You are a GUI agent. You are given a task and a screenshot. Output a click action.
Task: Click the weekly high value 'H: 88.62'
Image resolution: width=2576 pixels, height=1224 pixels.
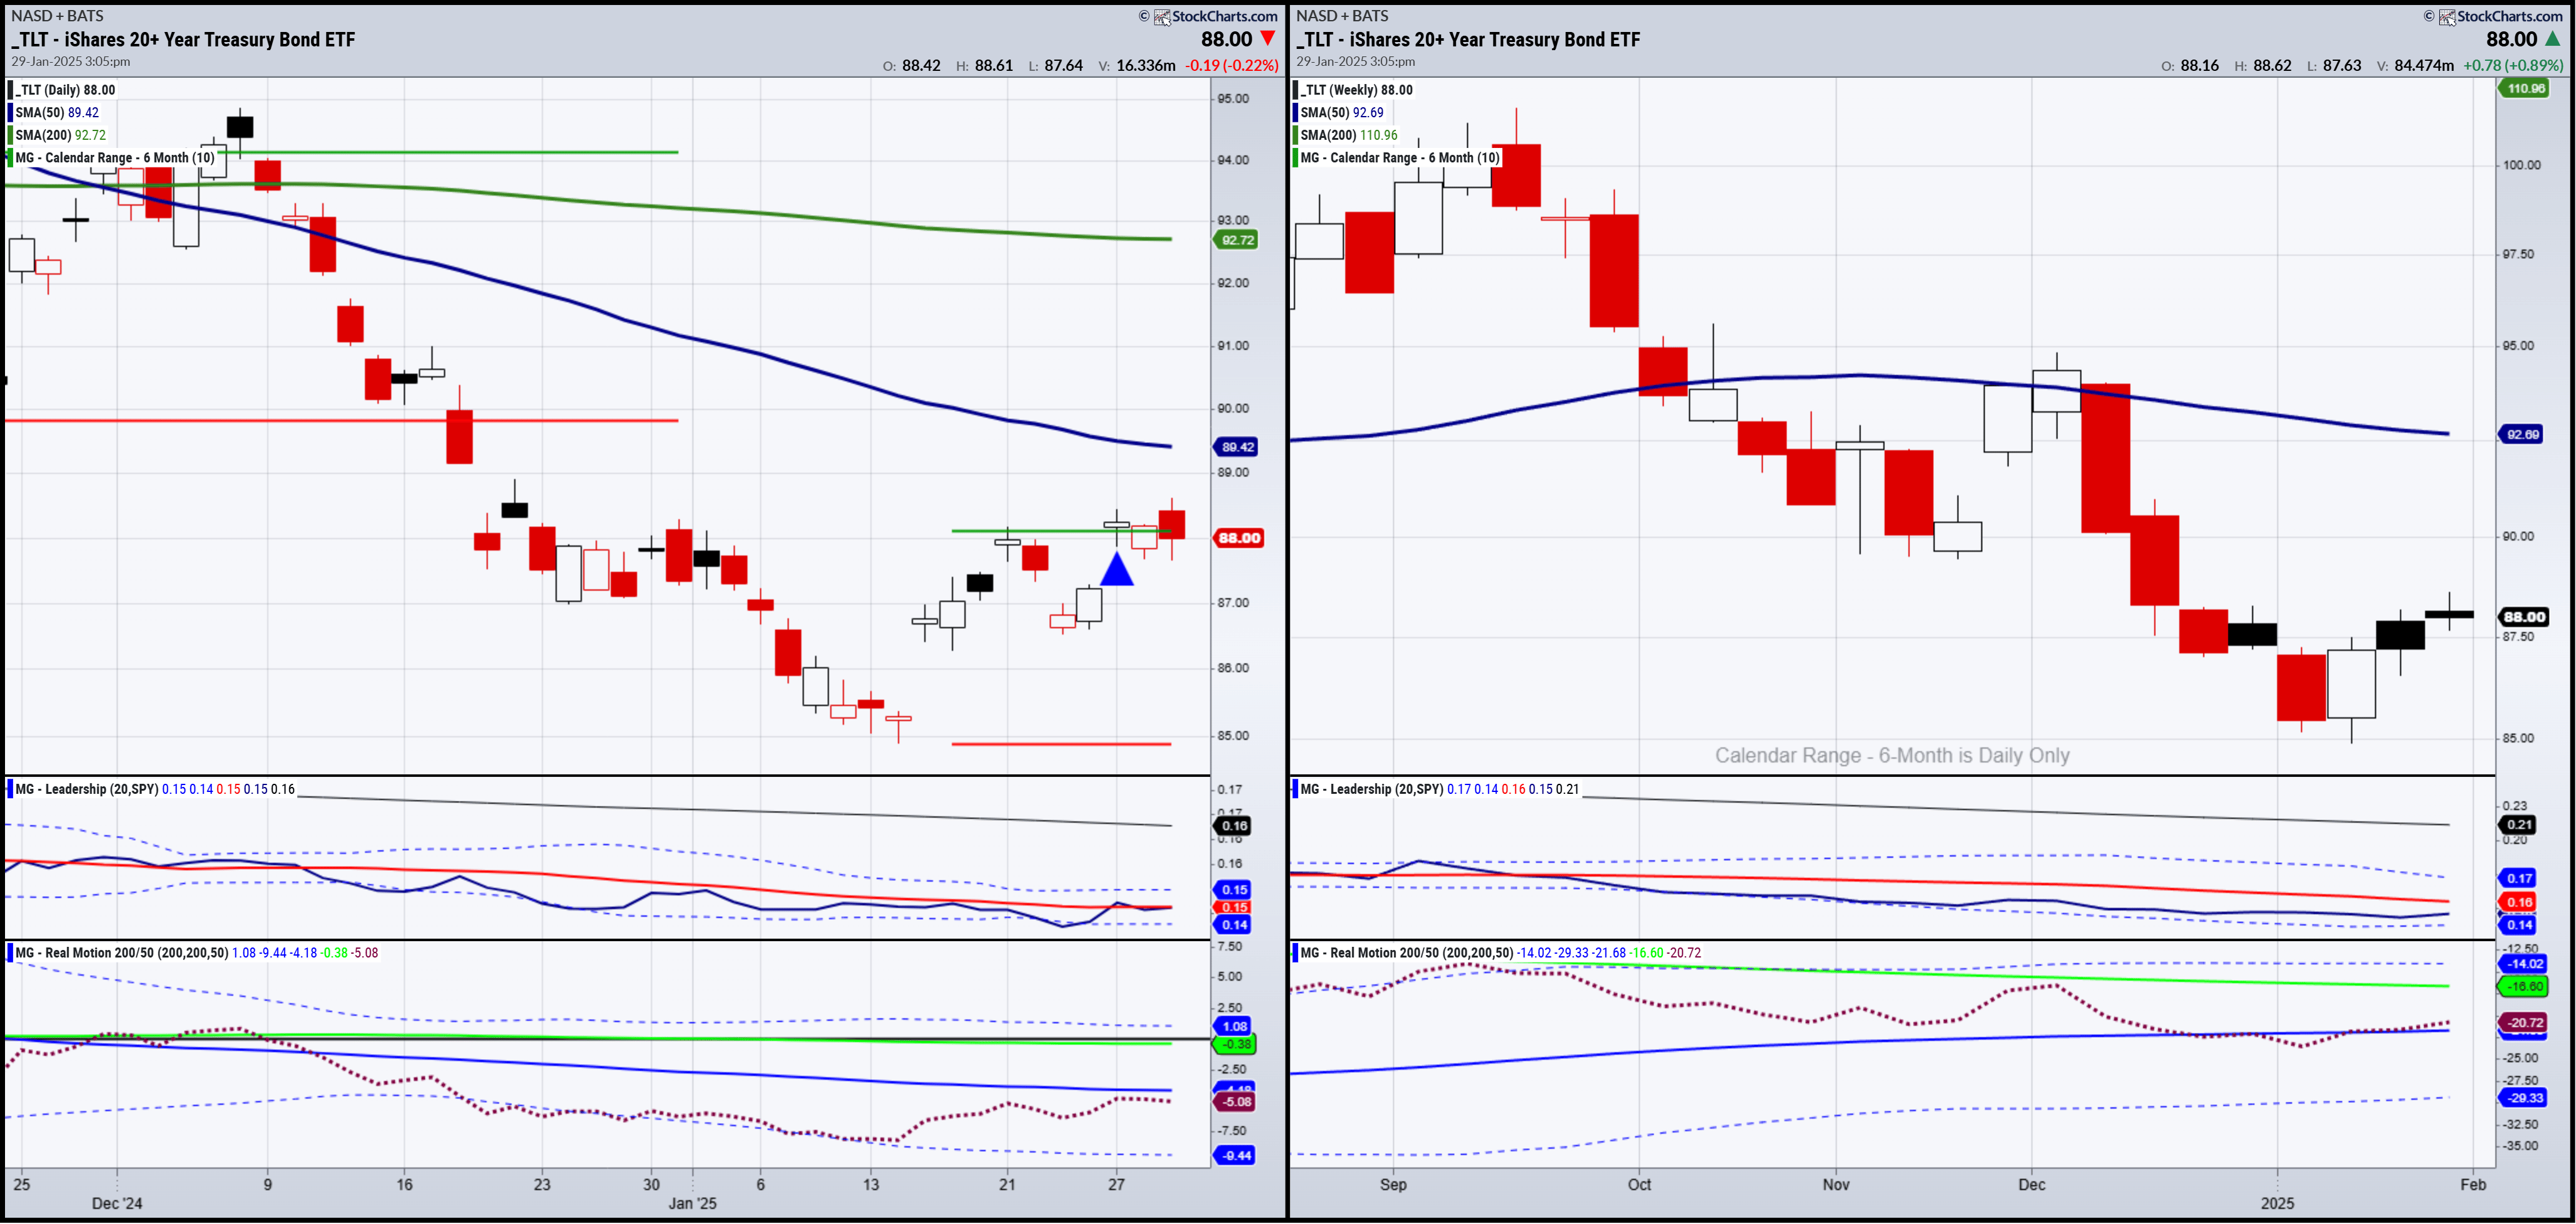coord(2262,66)
